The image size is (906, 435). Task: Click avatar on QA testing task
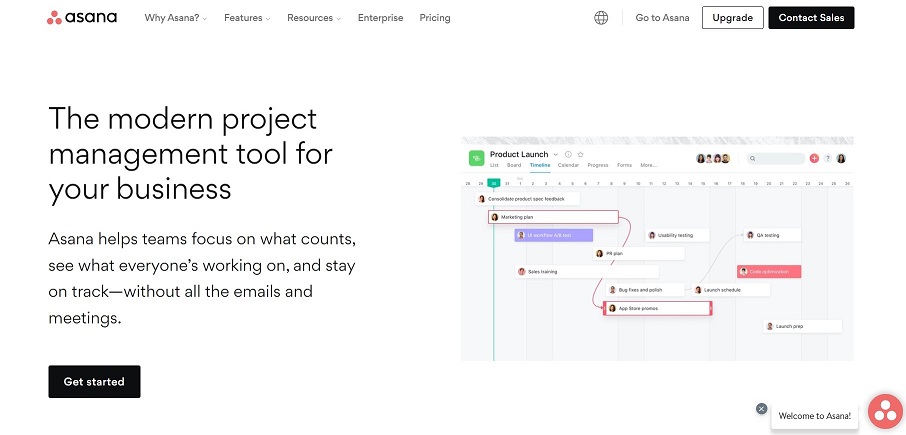750,235
